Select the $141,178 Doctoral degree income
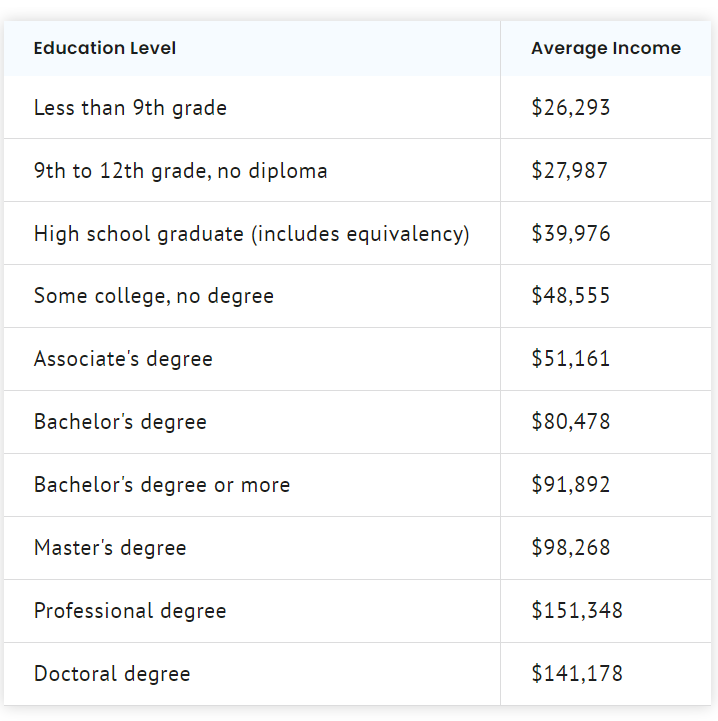718x721 pixels. point(577,674)
